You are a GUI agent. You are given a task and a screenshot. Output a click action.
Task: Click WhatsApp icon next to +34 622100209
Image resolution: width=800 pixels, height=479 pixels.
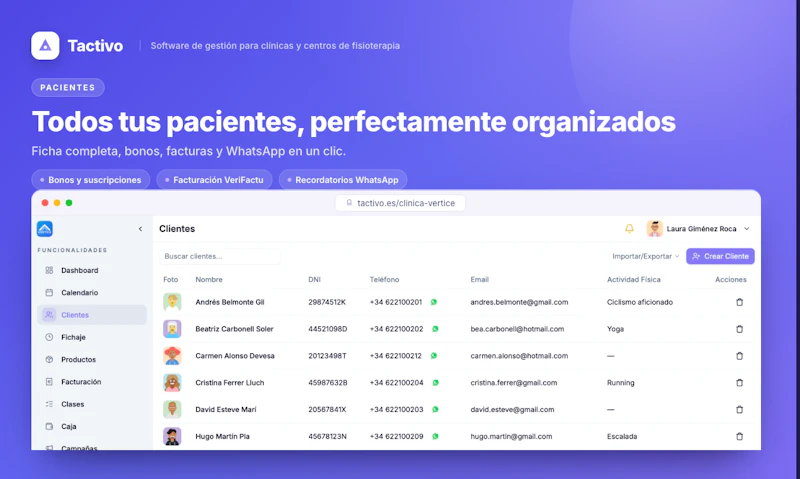click(435, 436)
